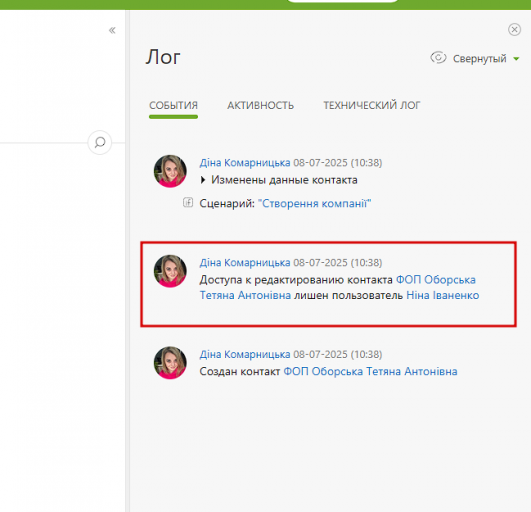The width and height of the screenshot is (531, 512).
Task: Open ФОП Оборська Тетяна Антонівна link in Создан контакт entry
Action: [x=370, y=371]
